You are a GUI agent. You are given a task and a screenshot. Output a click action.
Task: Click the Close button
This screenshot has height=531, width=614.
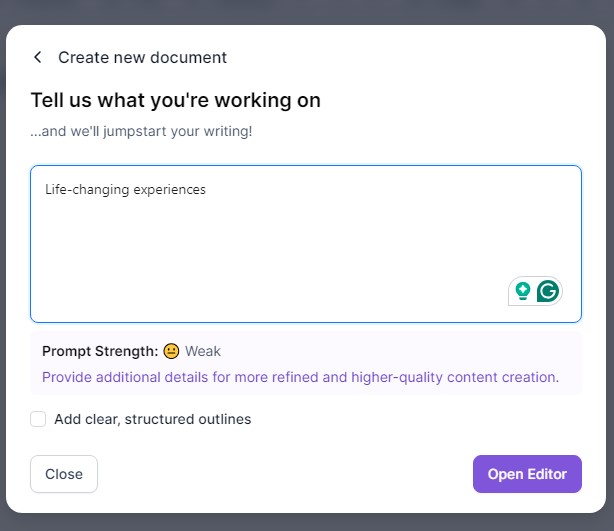point(64,474)
